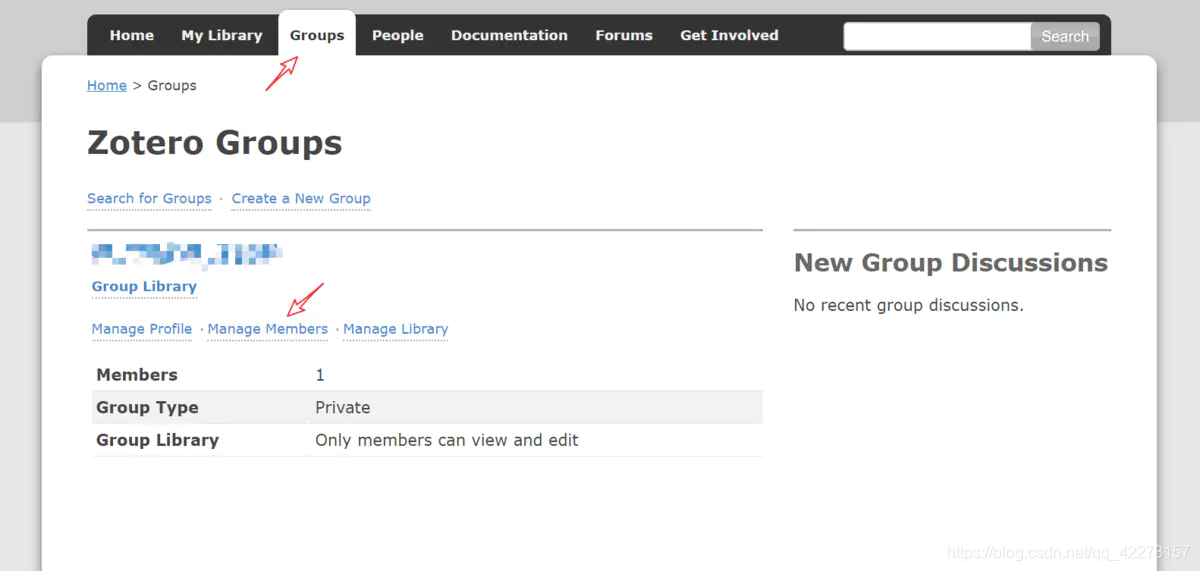Open the Documentation tab
This screenshot has width=1200, height=571.
(509, 35)
